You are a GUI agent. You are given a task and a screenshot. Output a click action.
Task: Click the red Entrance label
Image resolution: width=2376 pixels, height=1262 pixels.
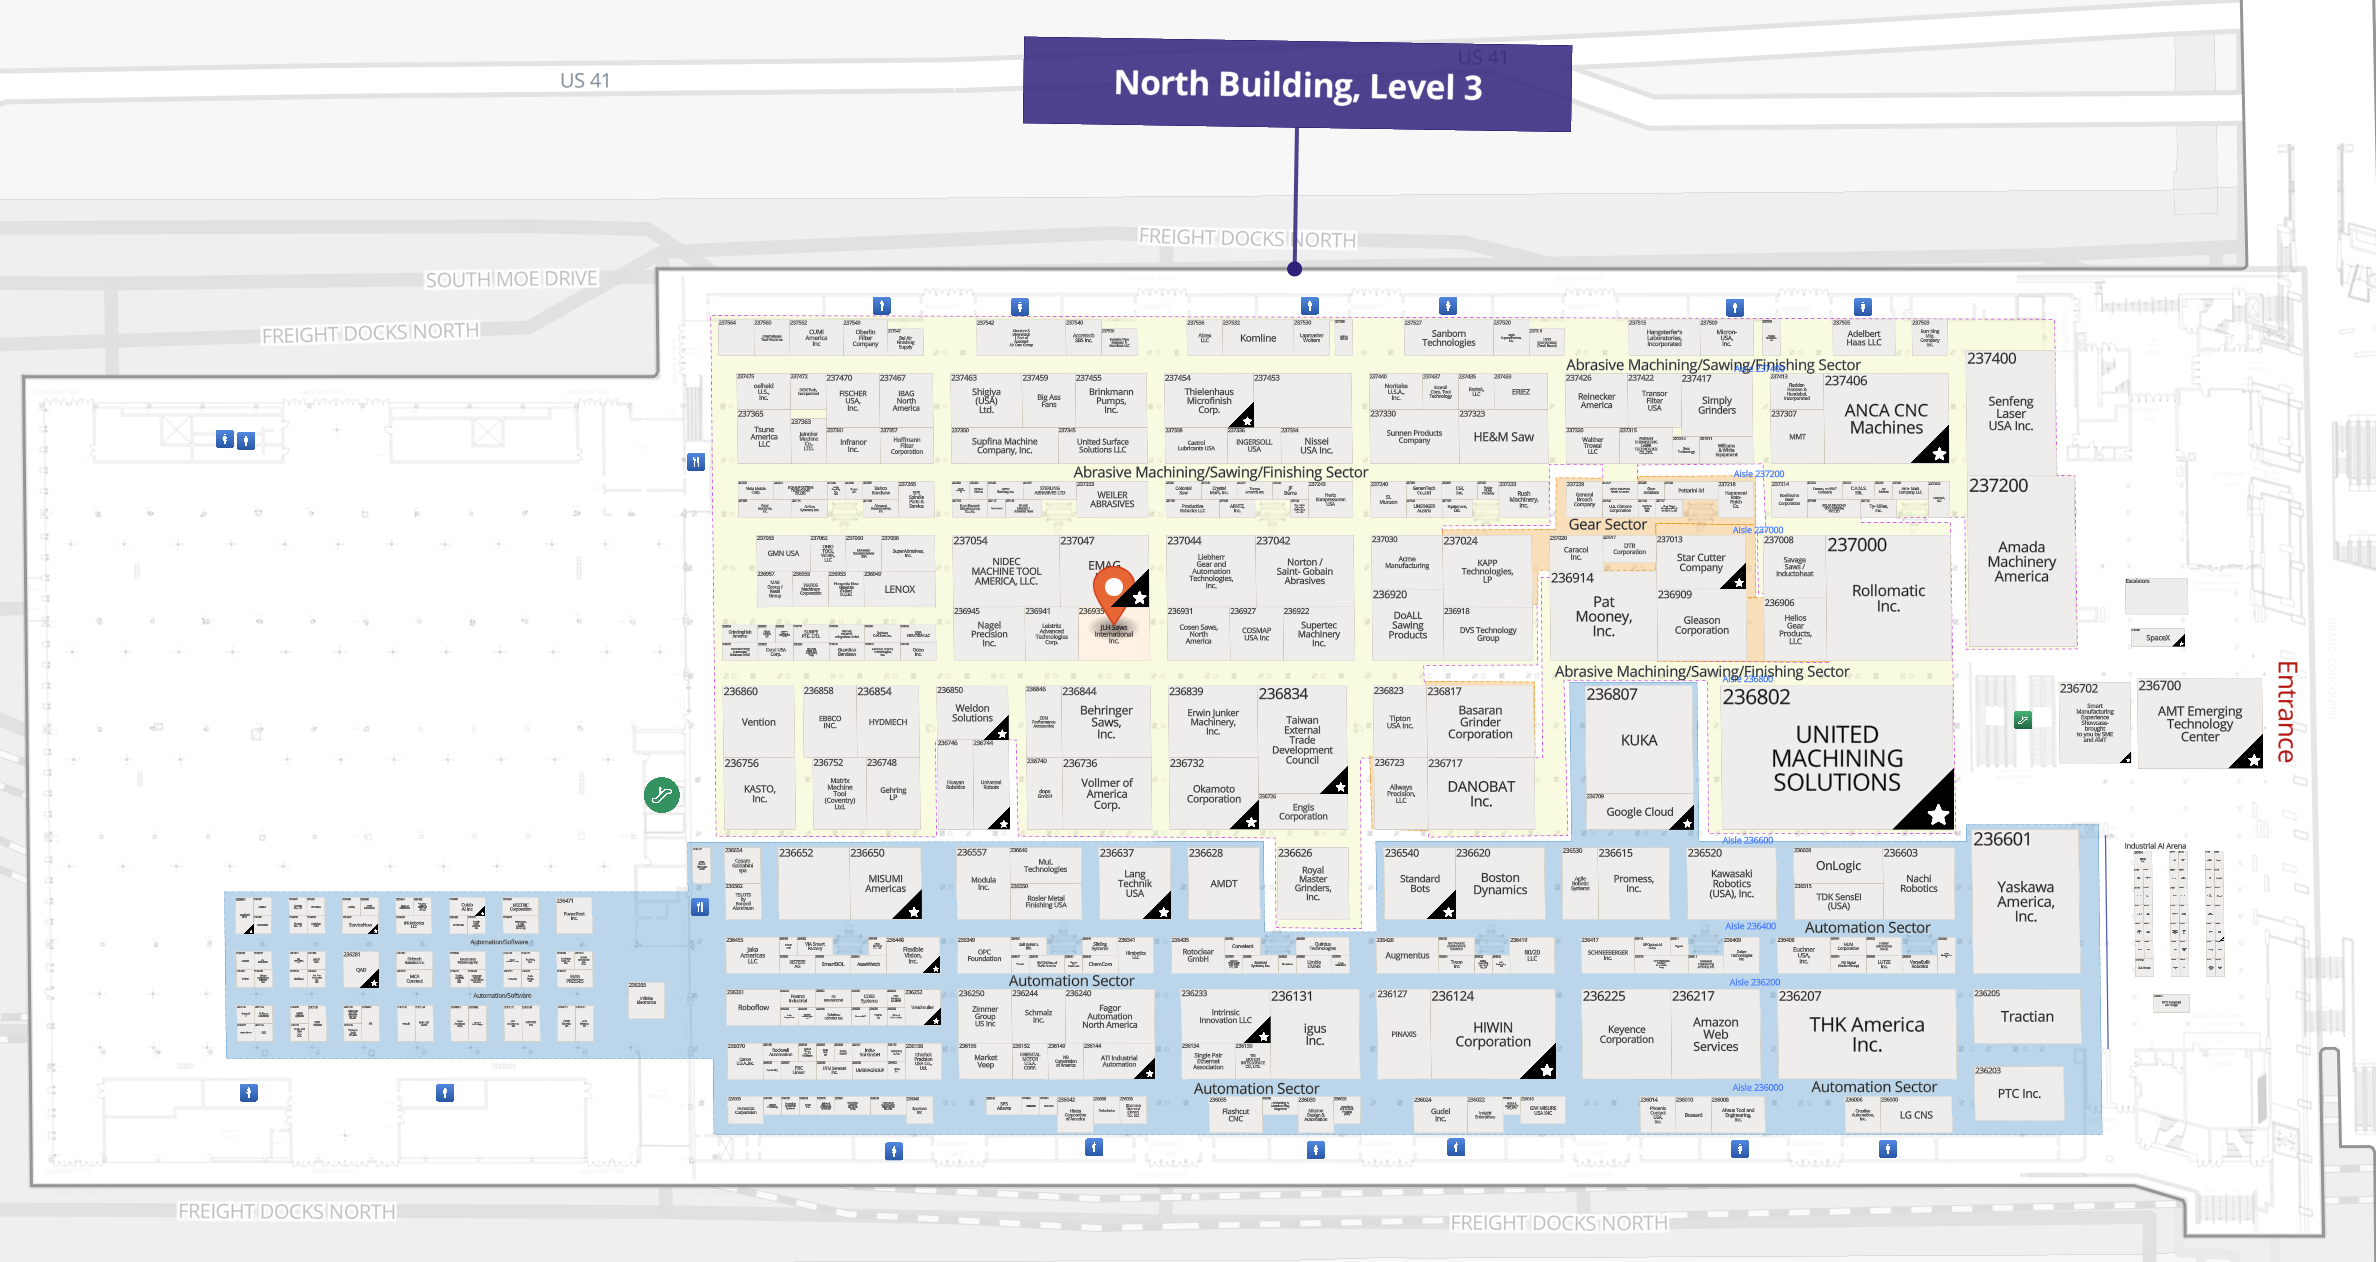tap(2286, 712)
